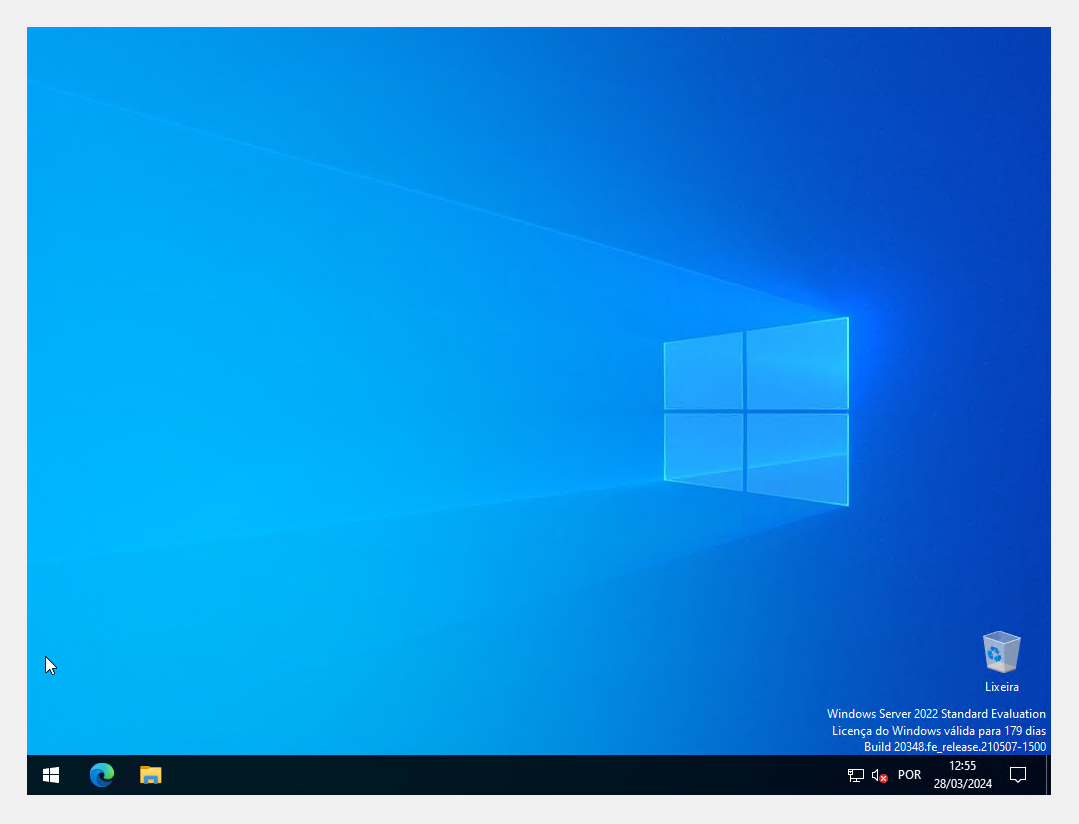Click the muted speaker volume icon

point(879,776)
